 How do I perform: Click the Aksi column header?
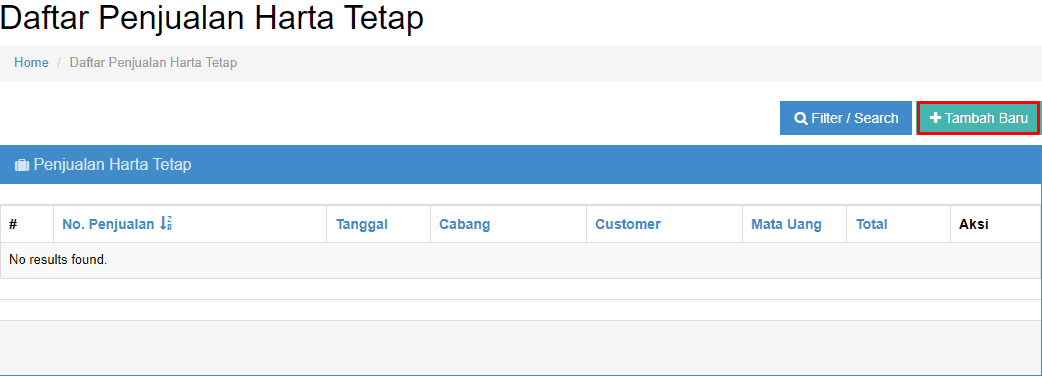click(x=974, y=225)
